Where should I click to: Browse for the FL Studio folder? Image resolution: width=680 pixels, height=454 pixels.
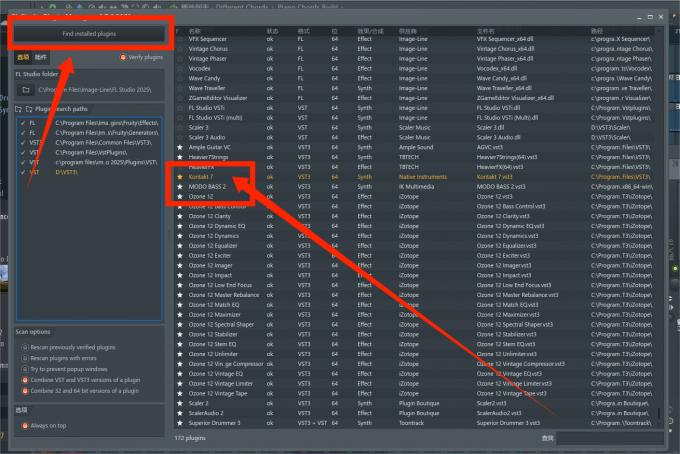point(26,90)
